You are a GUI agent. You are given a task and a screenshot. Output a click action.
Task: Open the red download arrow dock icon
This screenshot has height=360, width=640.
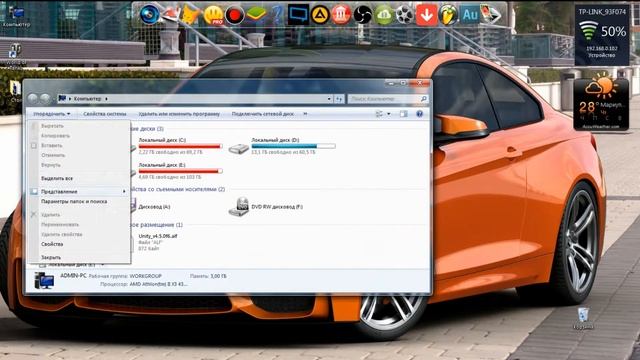tap(427, 15)
